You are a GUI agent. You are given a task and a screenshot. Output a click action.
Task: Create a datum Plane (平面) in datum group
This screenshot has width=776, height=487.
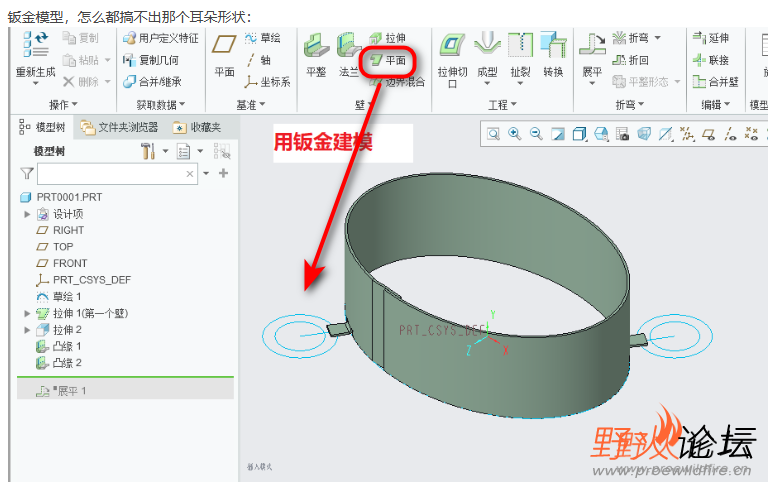tap(224, 56)
